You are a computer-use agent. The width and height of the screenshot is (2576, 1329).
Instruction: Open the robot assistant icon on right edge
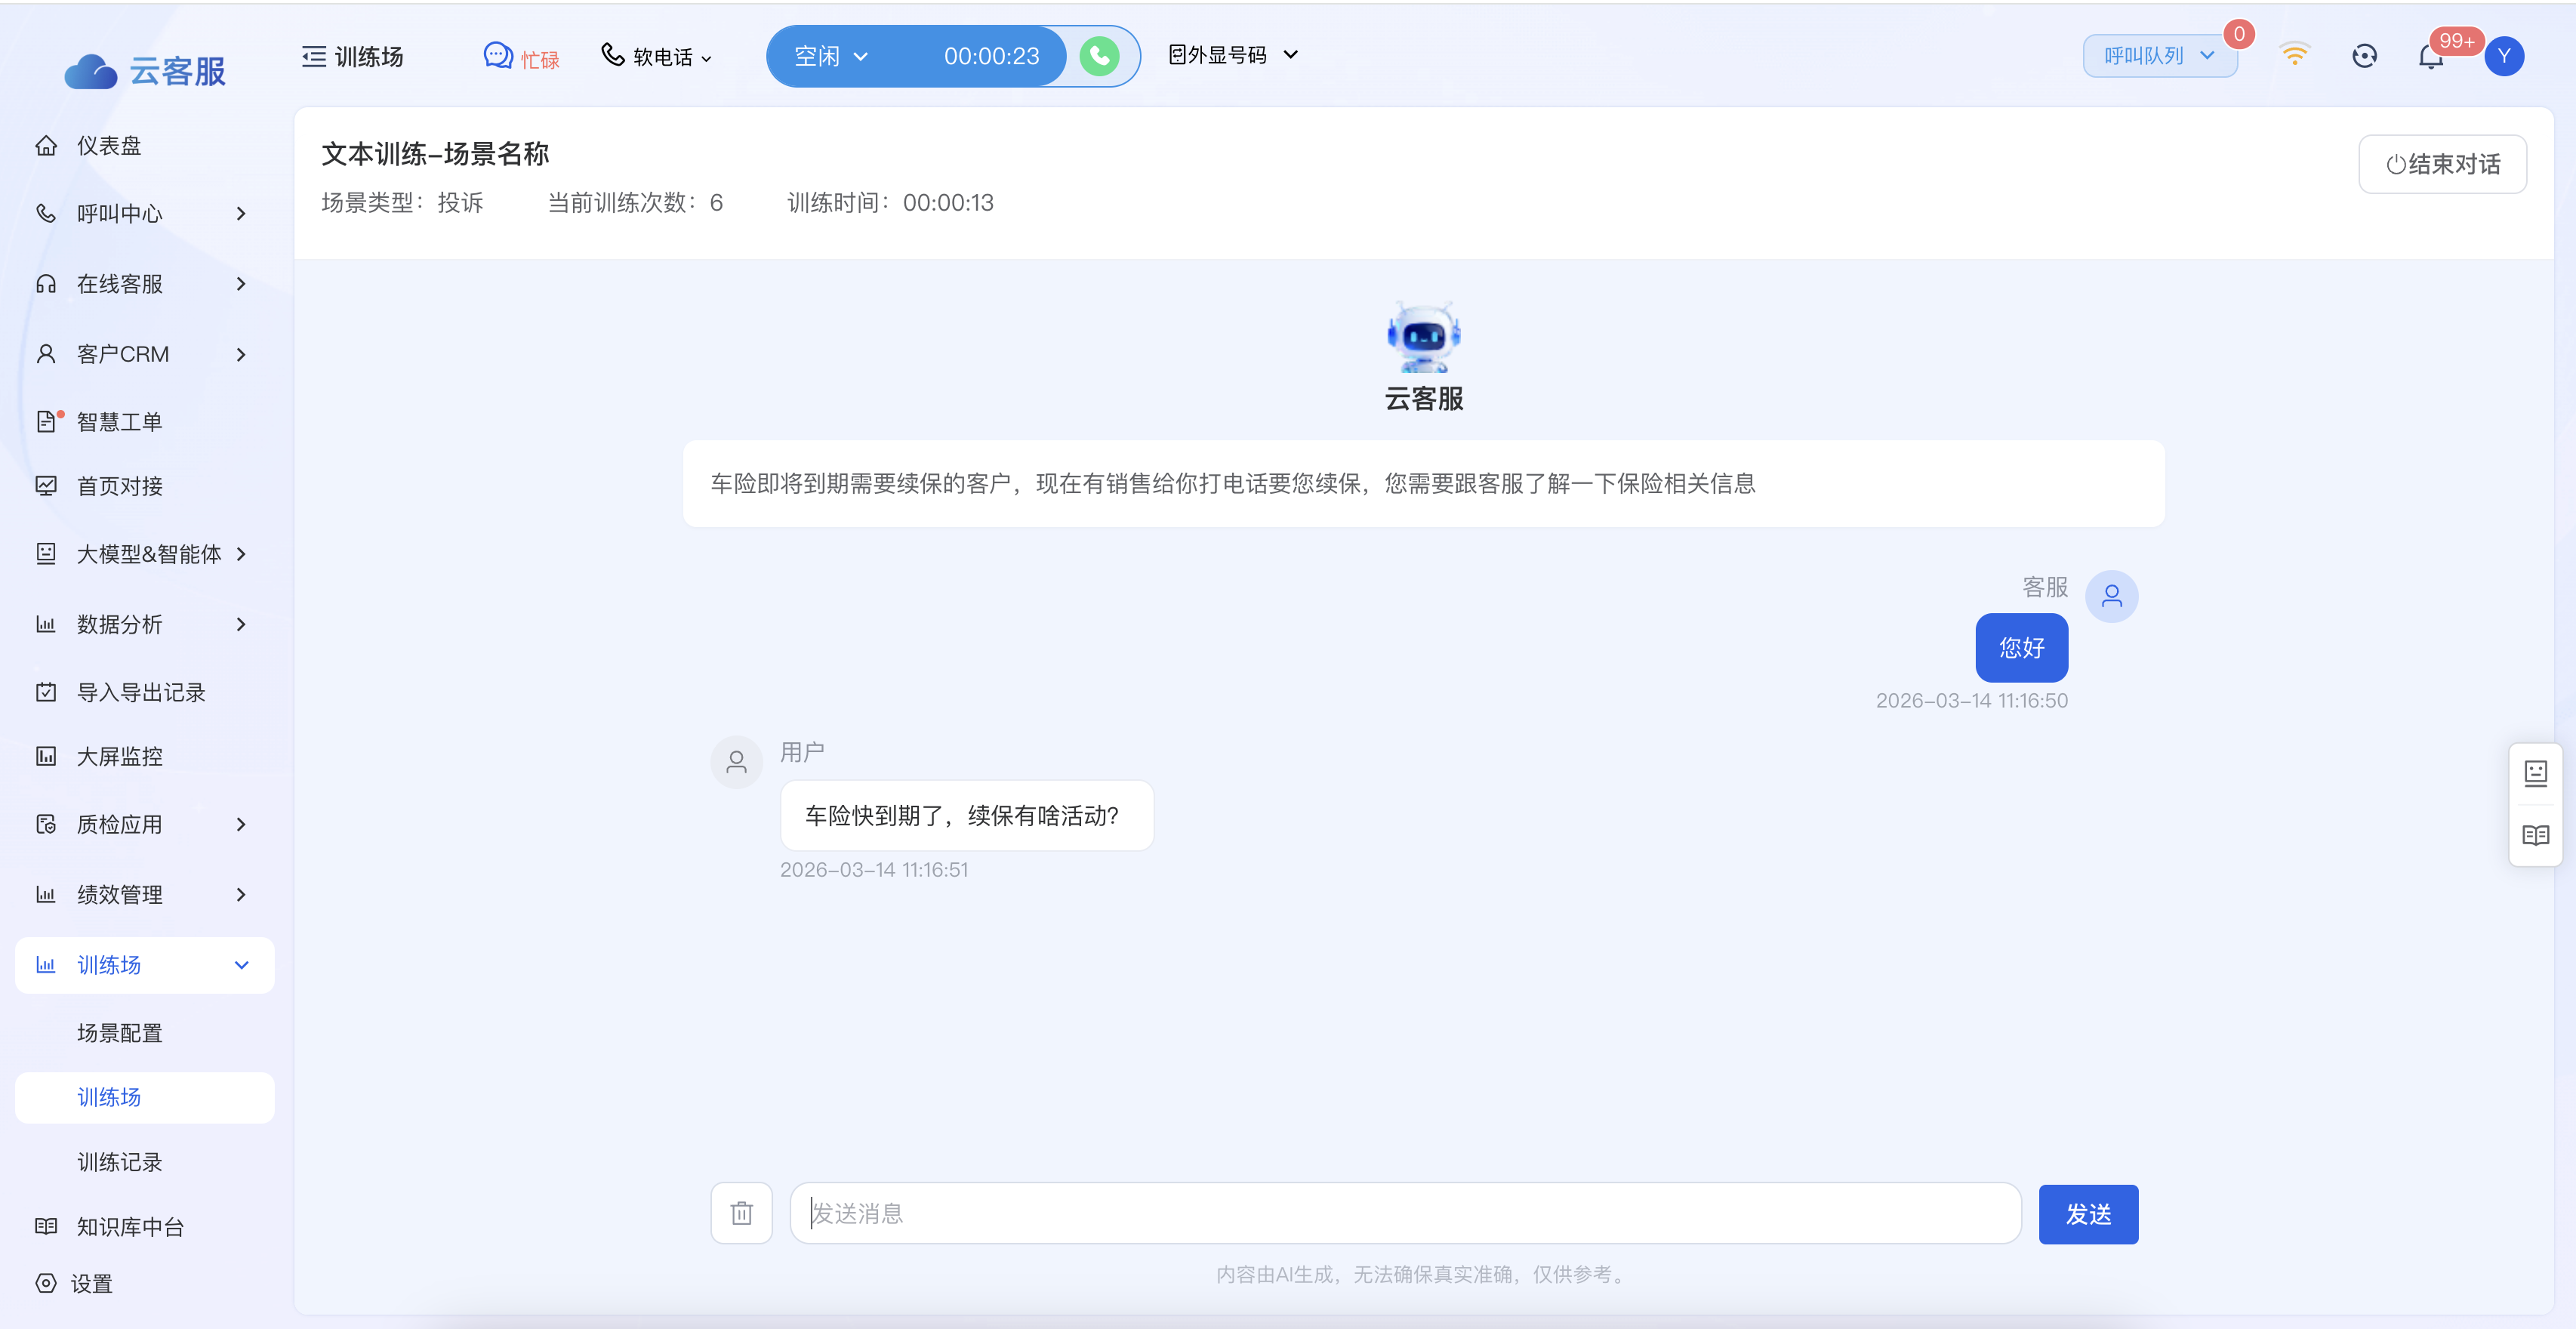[2535, 773]
